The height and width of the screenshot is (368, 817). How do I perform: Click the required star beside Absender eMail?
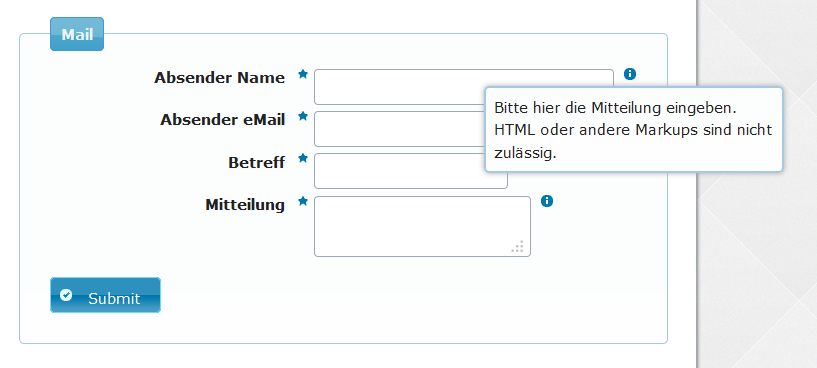point(303,116)
